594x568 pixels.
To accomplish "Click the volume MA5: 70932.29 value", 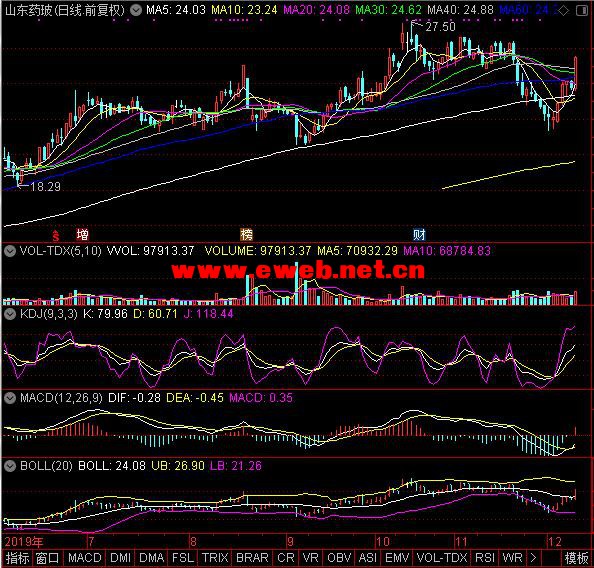I will coord(357,251).
